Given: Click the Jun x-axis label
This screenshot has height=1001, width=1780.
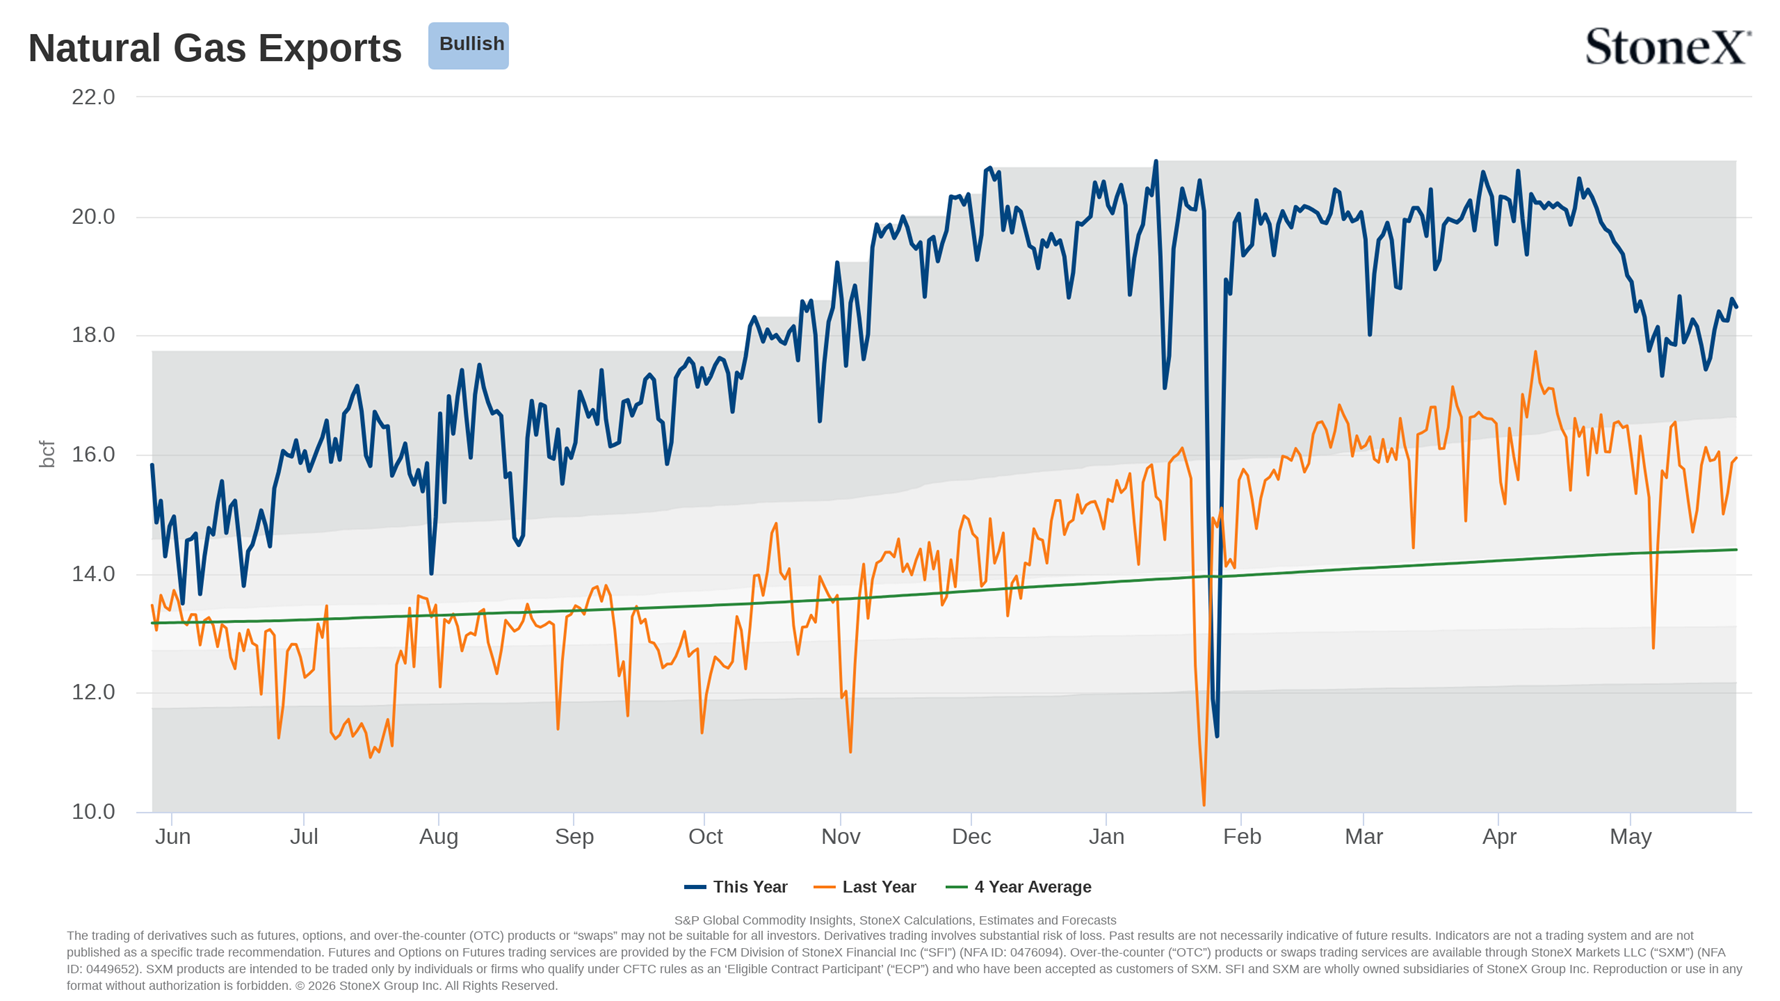Looking at the screenshot, I should [173, 837].
